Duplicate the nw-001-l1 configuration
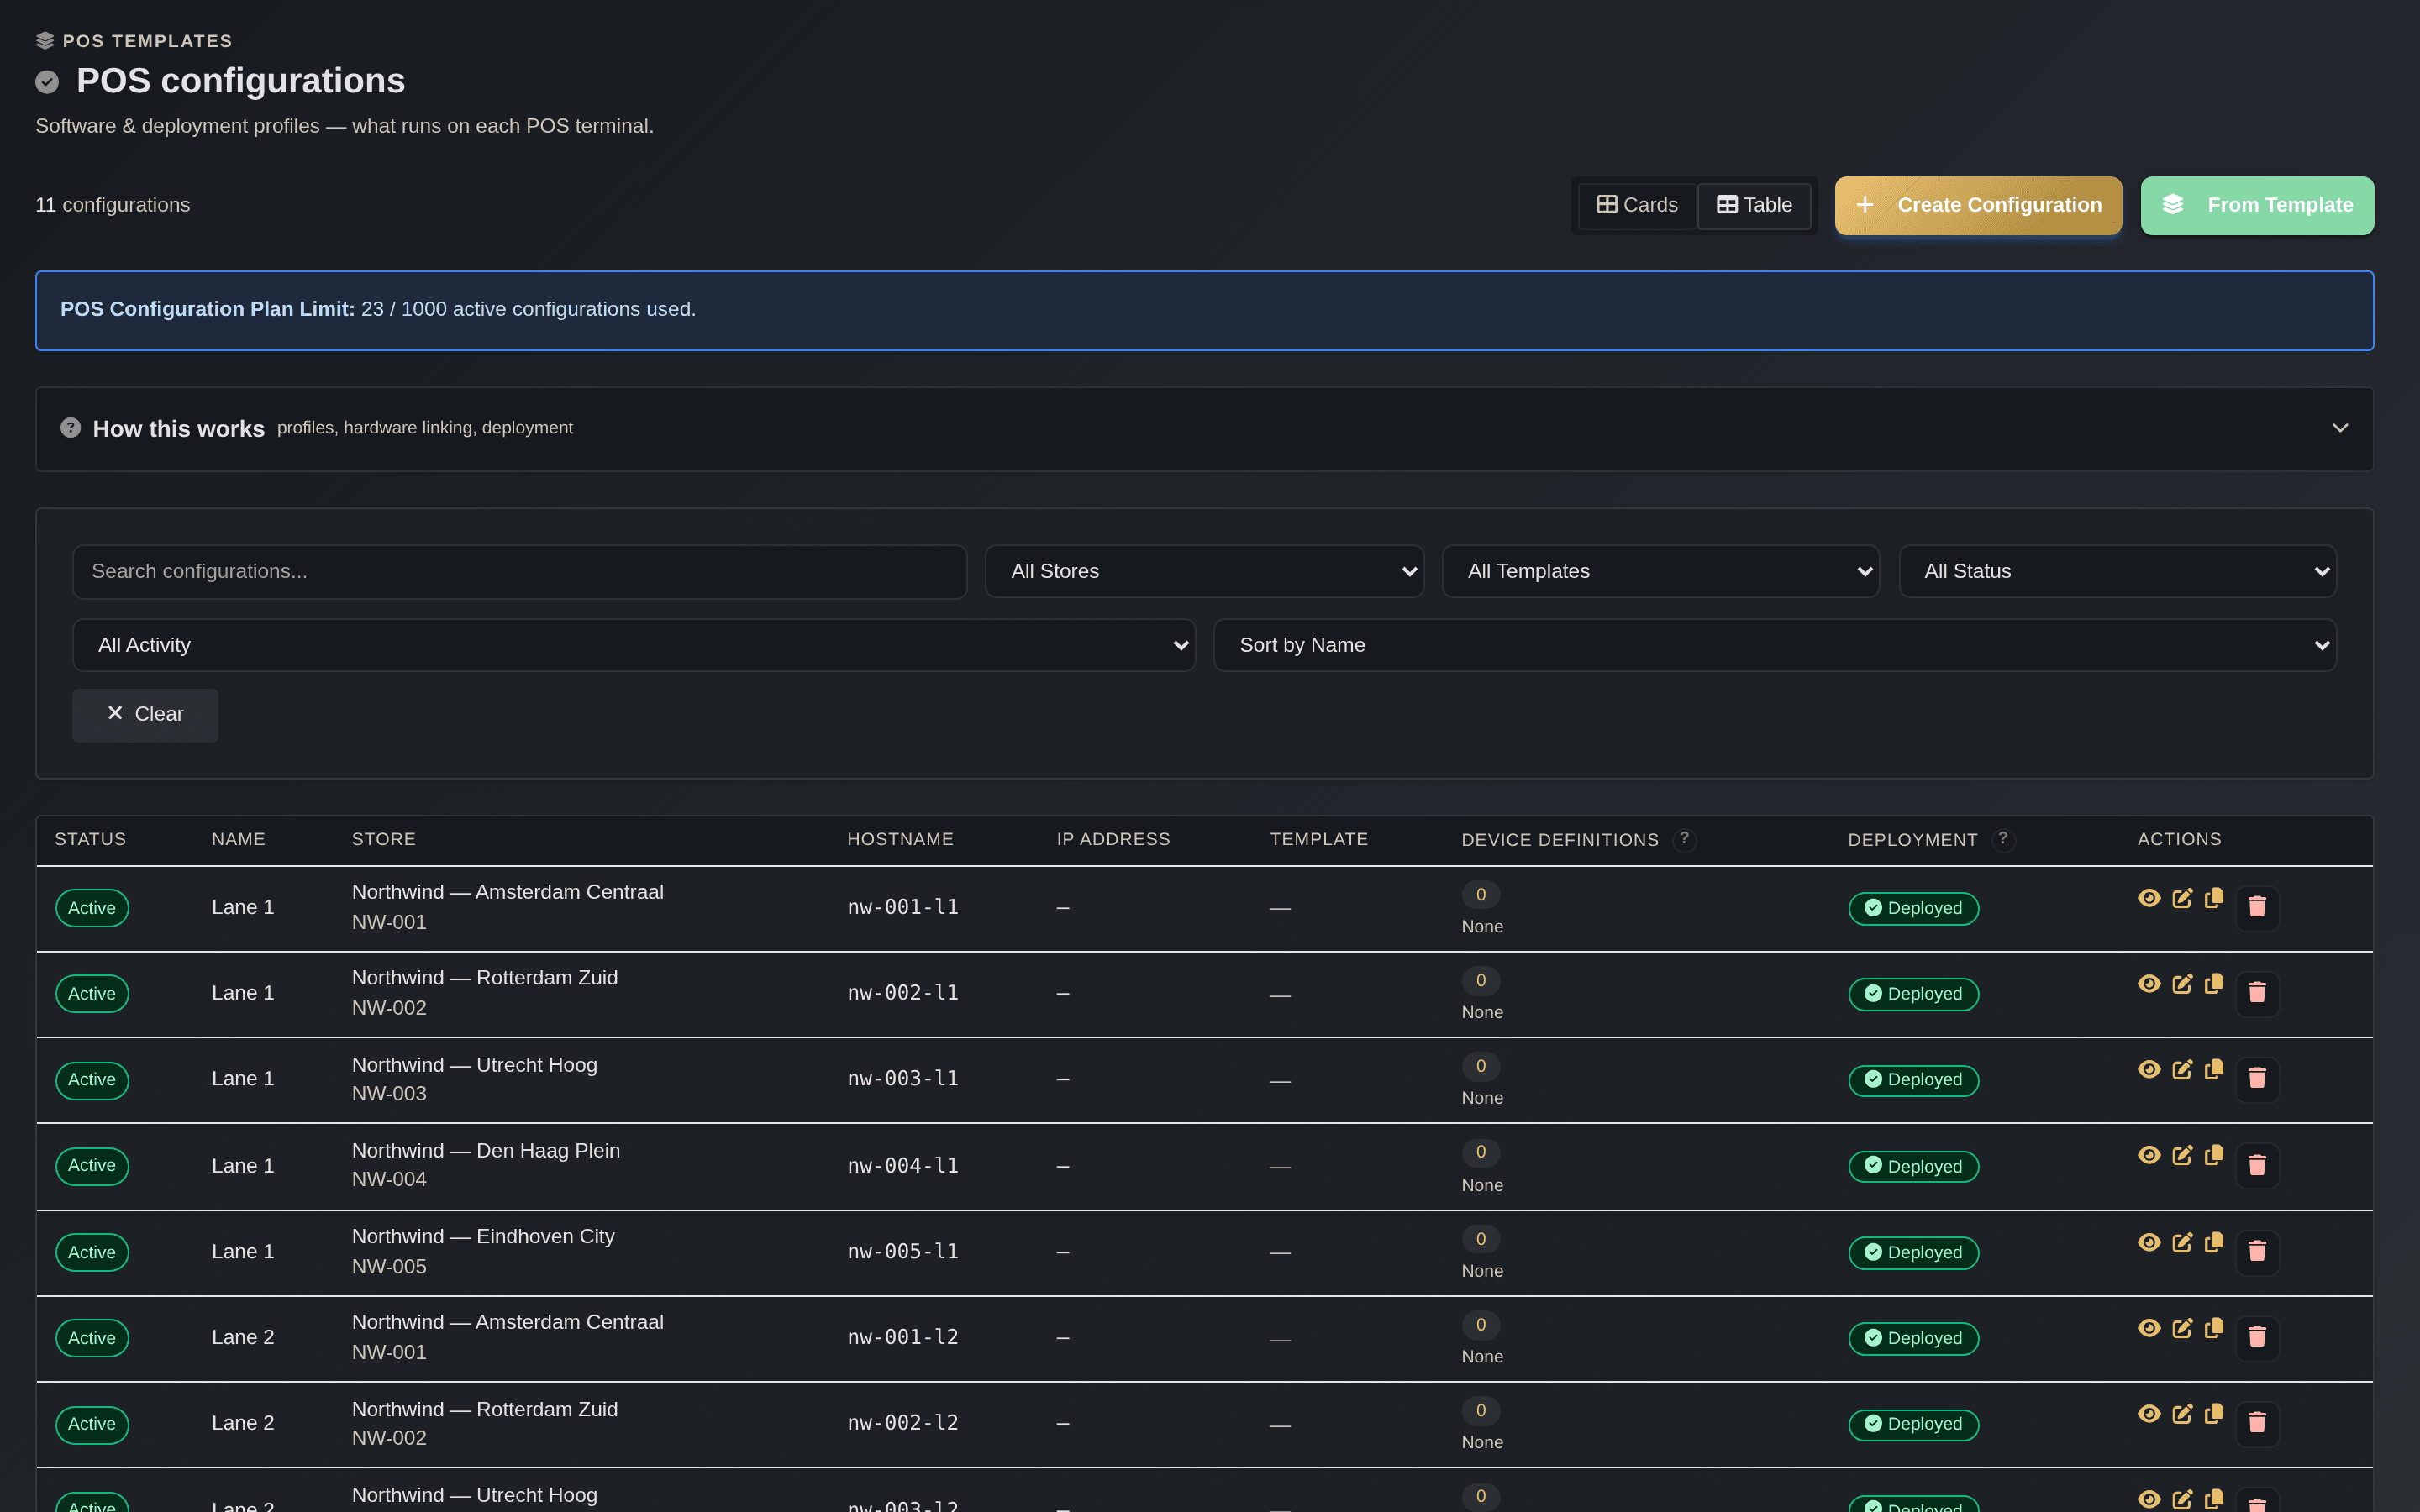 coord(2214,898)
